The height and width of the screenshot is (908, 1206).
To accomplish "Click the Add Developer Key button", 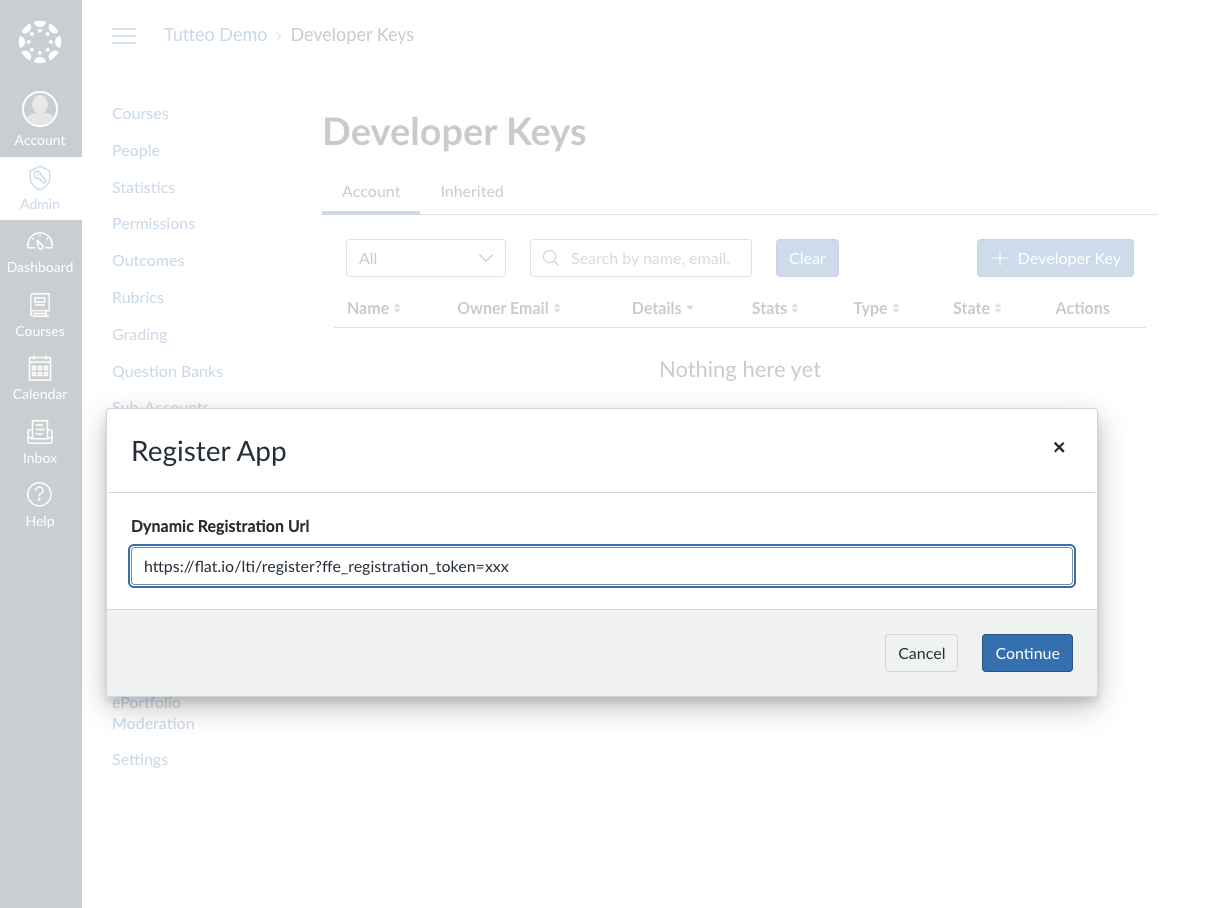I will [1055, 258].
